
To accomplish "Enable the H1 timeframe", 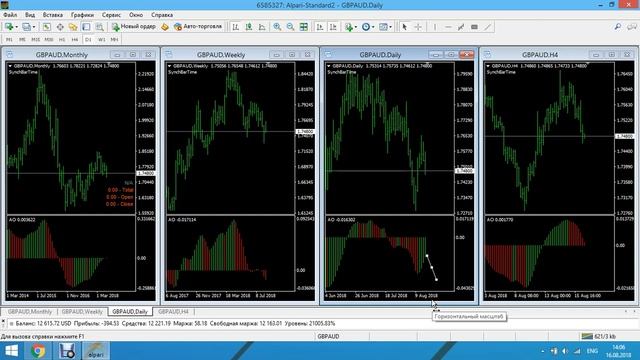I will coord(62,40).
